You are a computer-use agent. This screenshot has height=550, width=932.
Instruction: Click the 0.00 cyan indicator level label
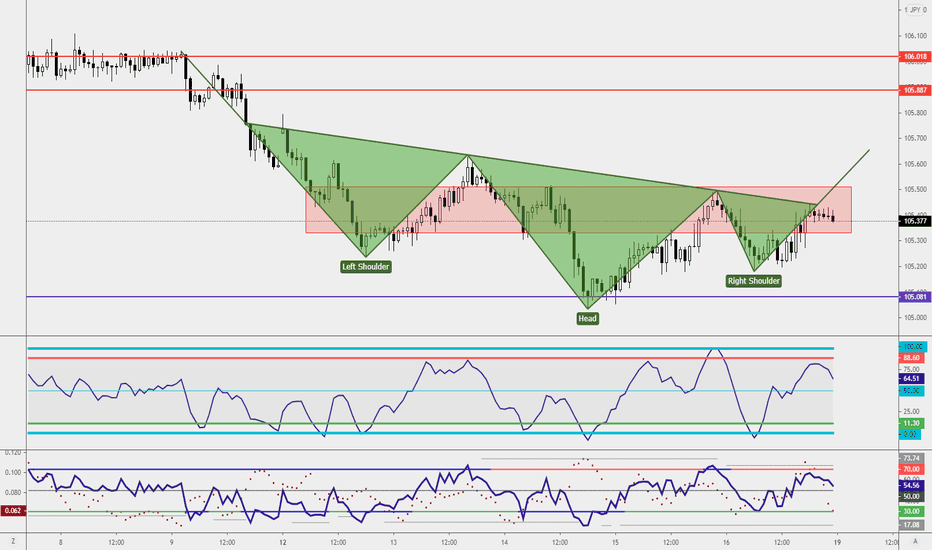[910, 435]
